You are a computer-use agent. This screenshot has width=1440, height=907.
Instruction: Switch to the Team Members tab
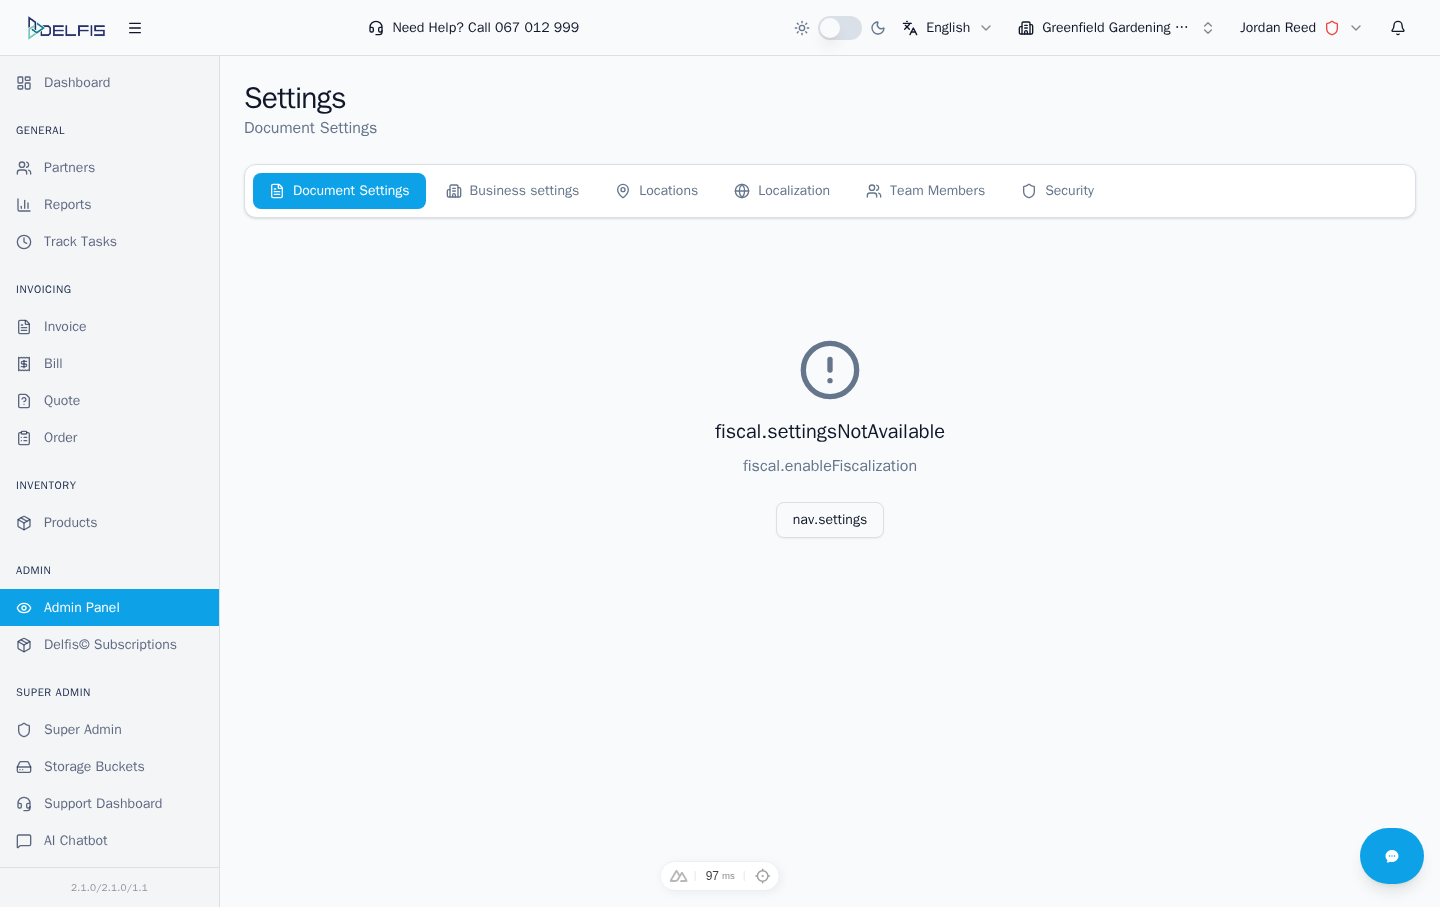(x=925, y=191)
